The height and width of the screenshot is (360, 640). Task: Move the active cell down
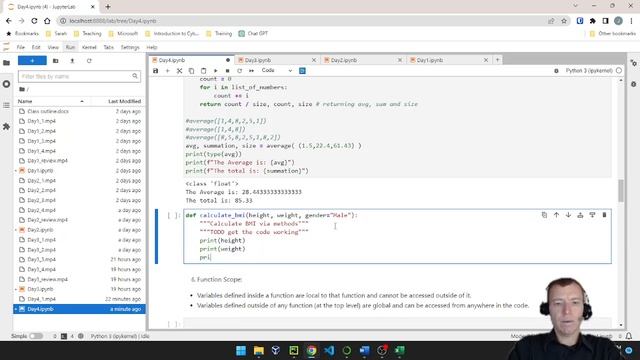(x=568, y=215)
